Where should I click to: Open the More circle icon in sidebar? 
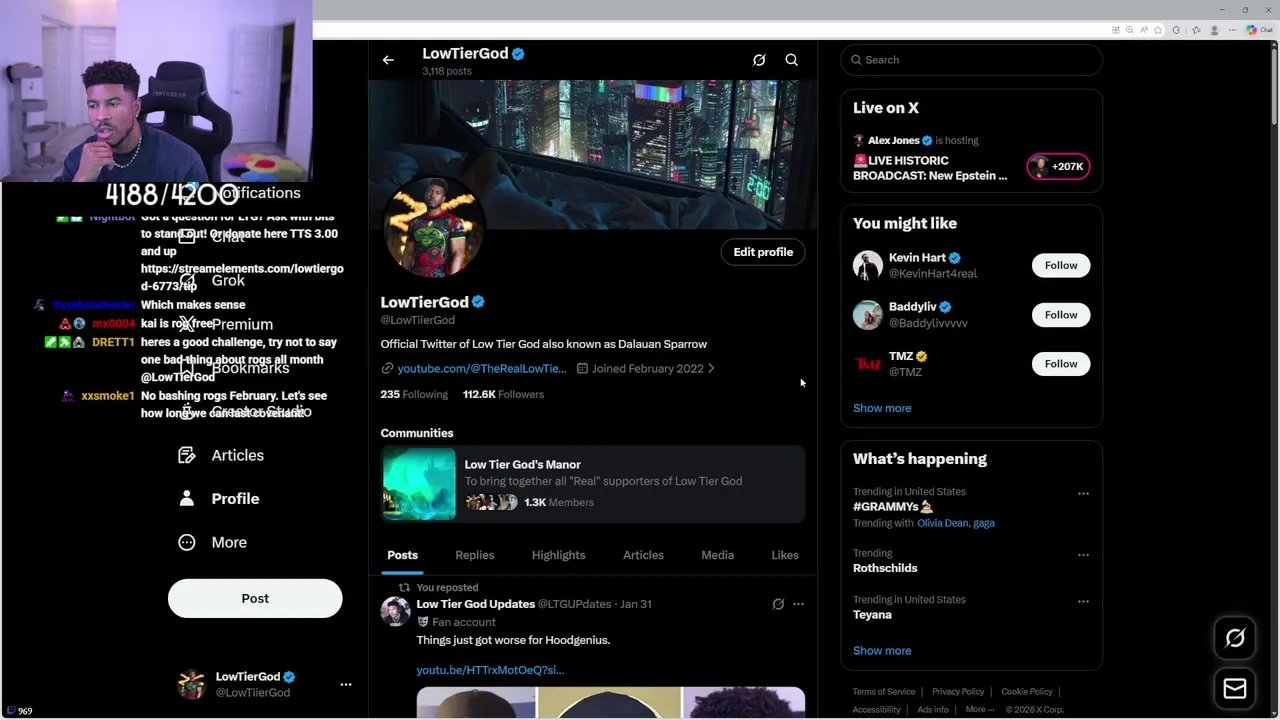point(186,542)
